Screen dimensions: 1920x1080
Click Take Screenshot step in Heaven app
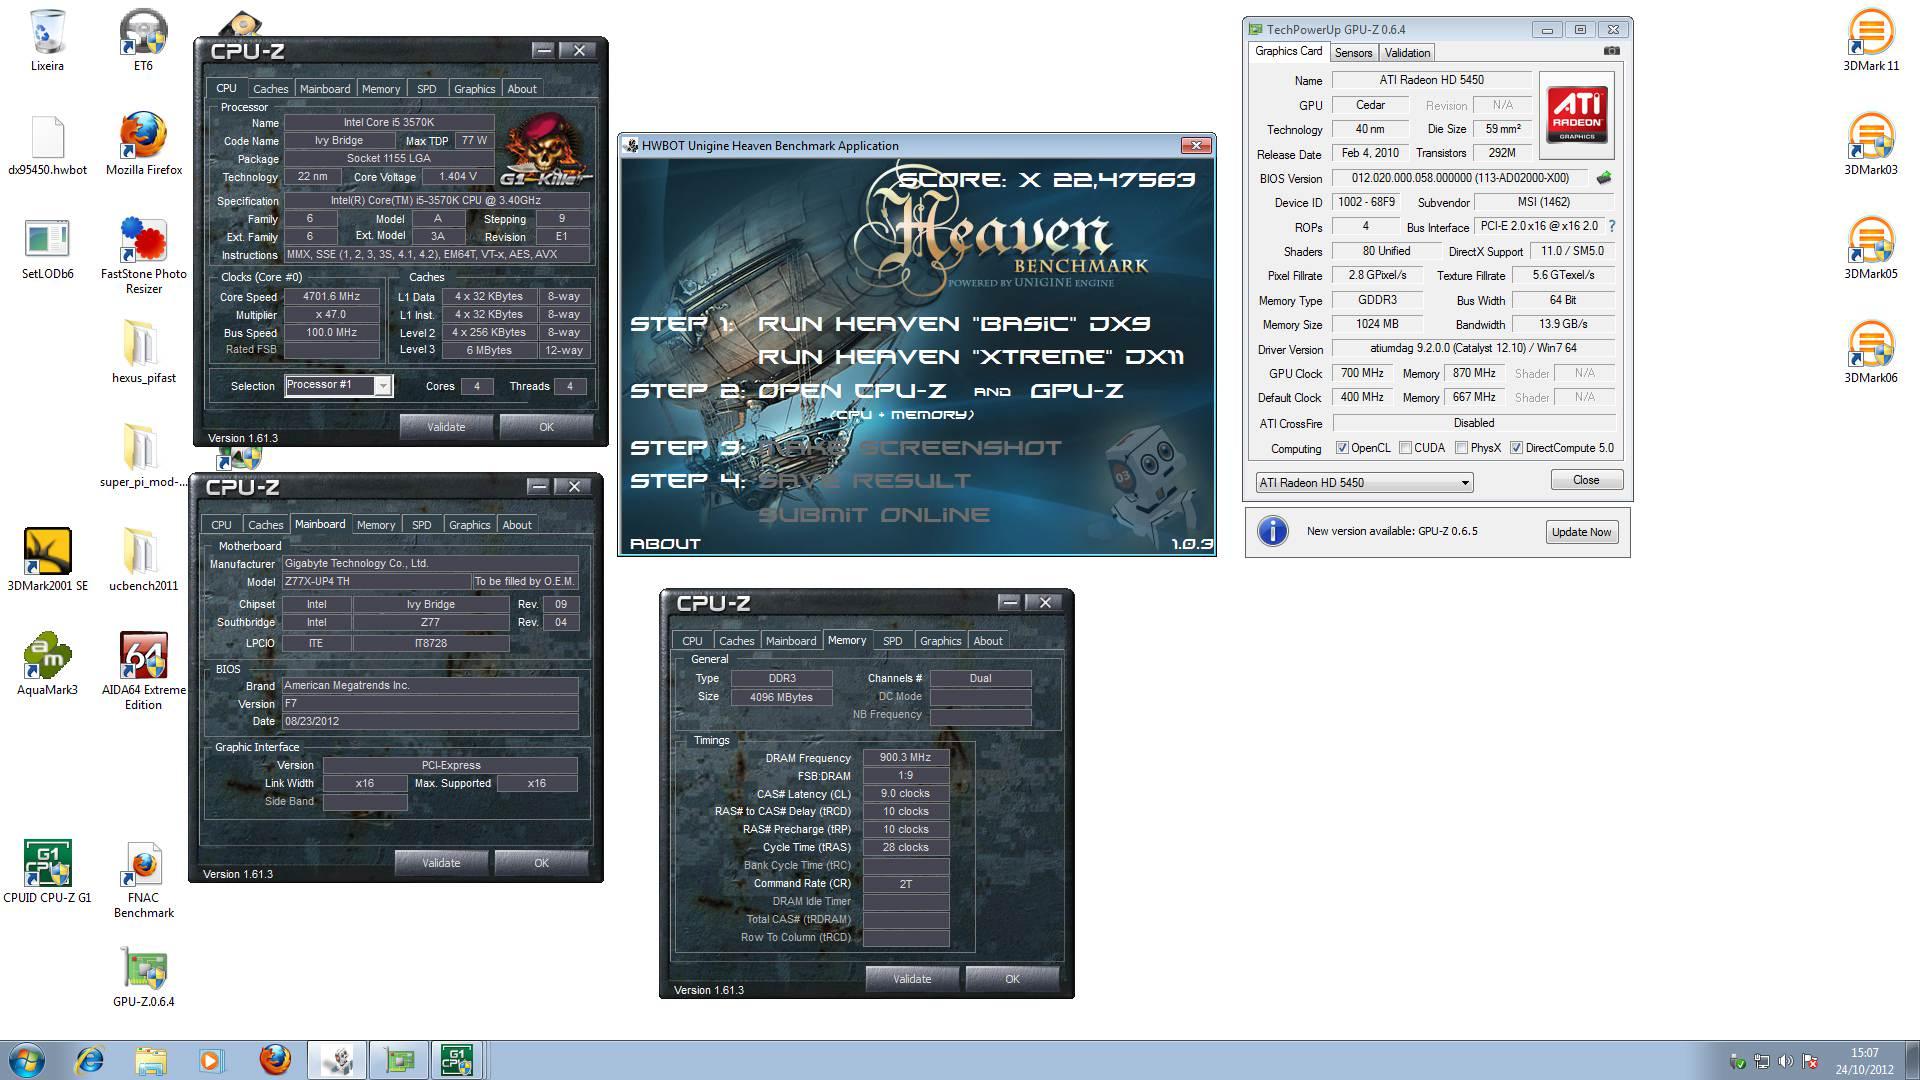(x=910, y=448)
